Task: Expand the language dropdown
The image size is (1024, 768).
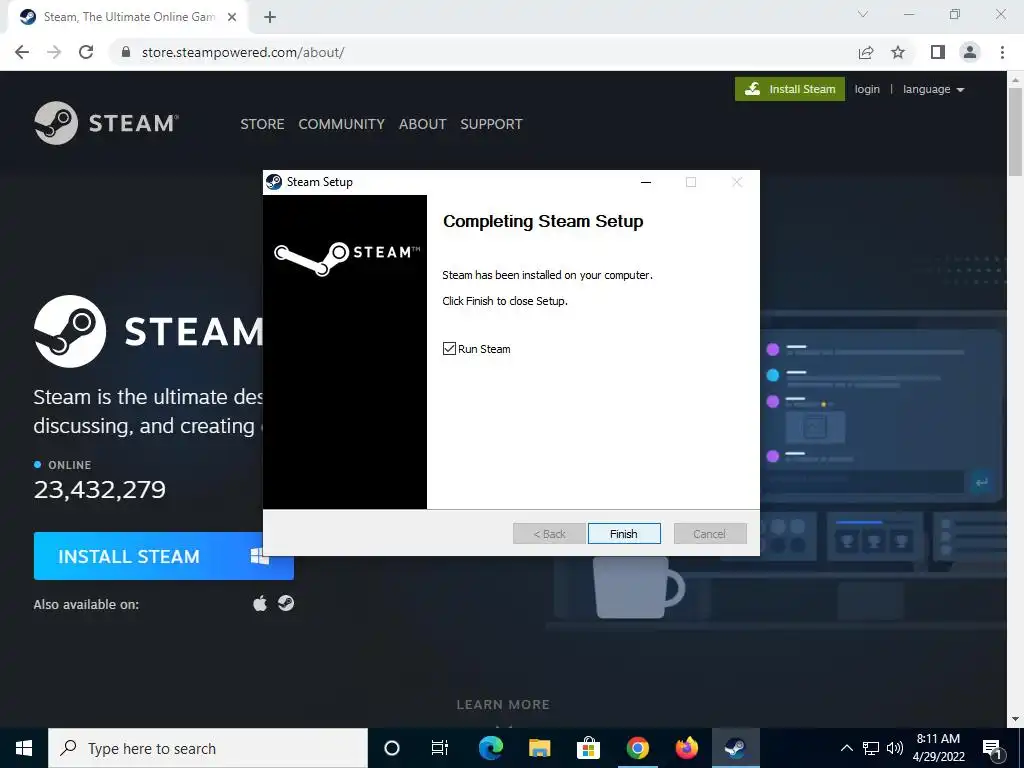Action: (x=933, y=89)
